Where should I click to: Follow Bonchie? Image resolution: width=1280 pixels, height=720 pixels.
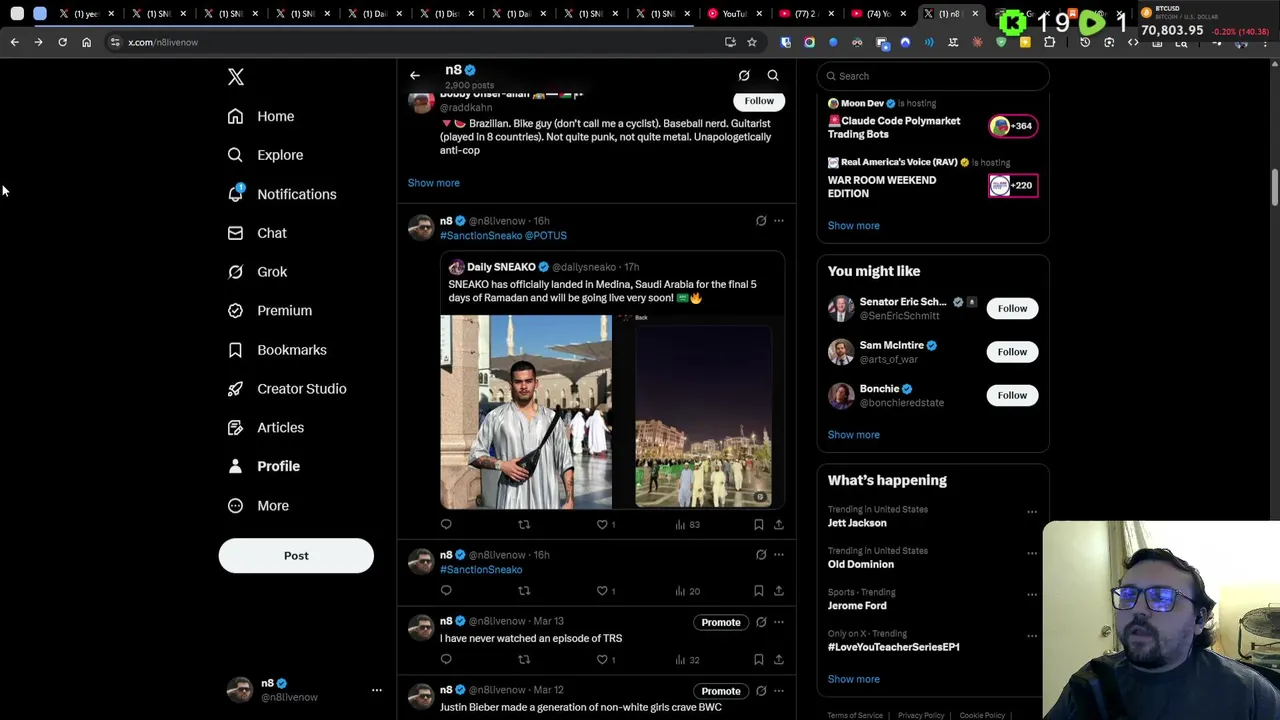1012,395
